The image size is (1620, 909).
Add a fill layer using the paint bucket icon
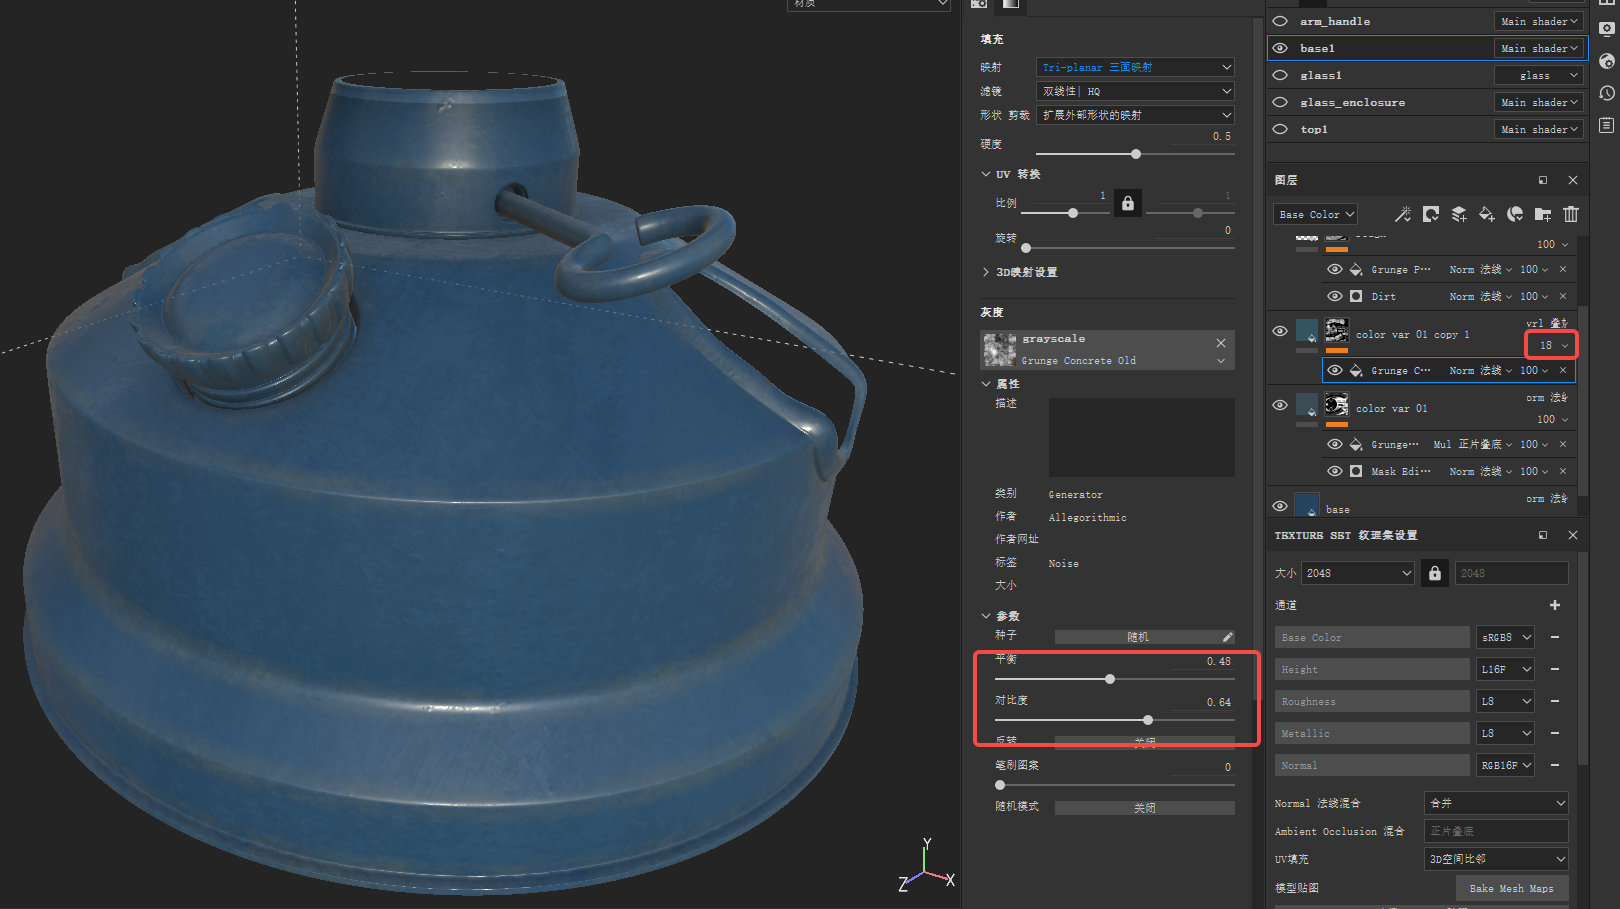point(1487,214)
